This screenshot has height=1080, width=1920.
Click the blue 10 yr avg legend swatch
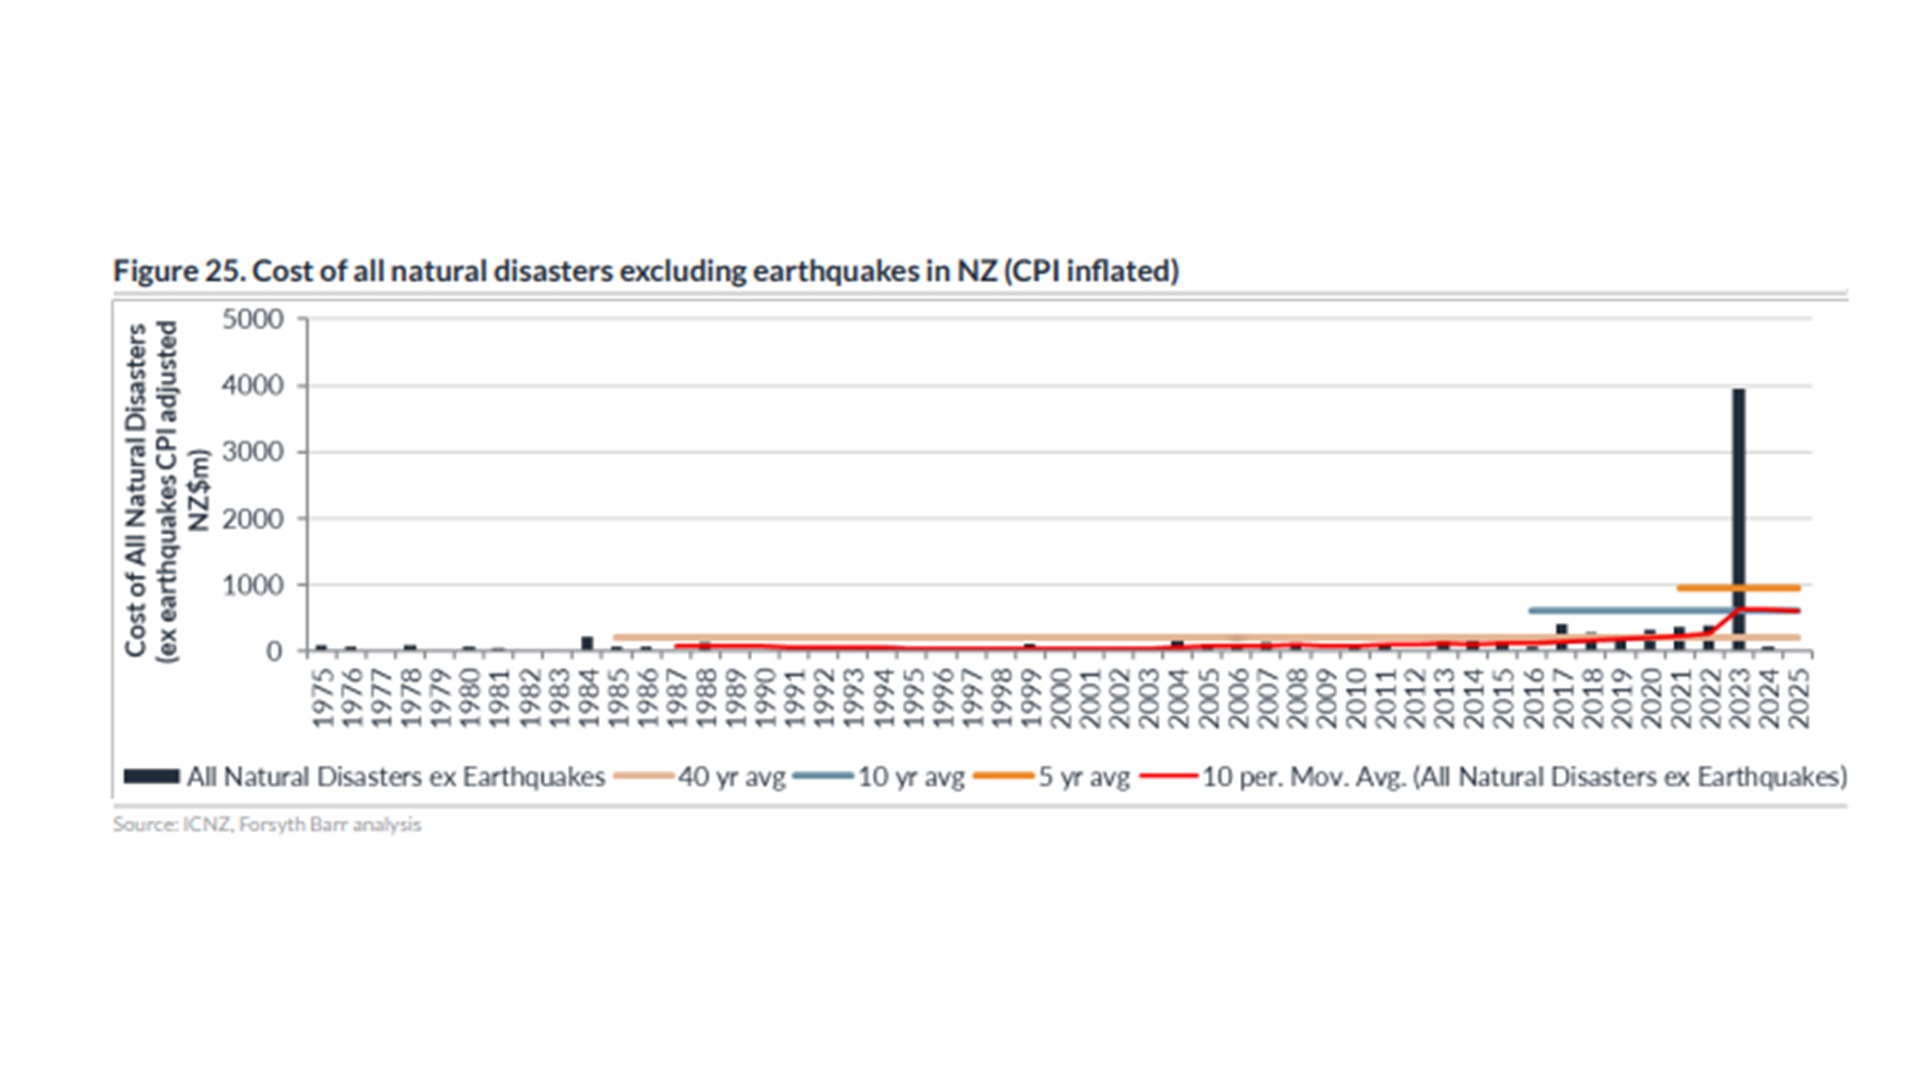[x=823, y=777]
